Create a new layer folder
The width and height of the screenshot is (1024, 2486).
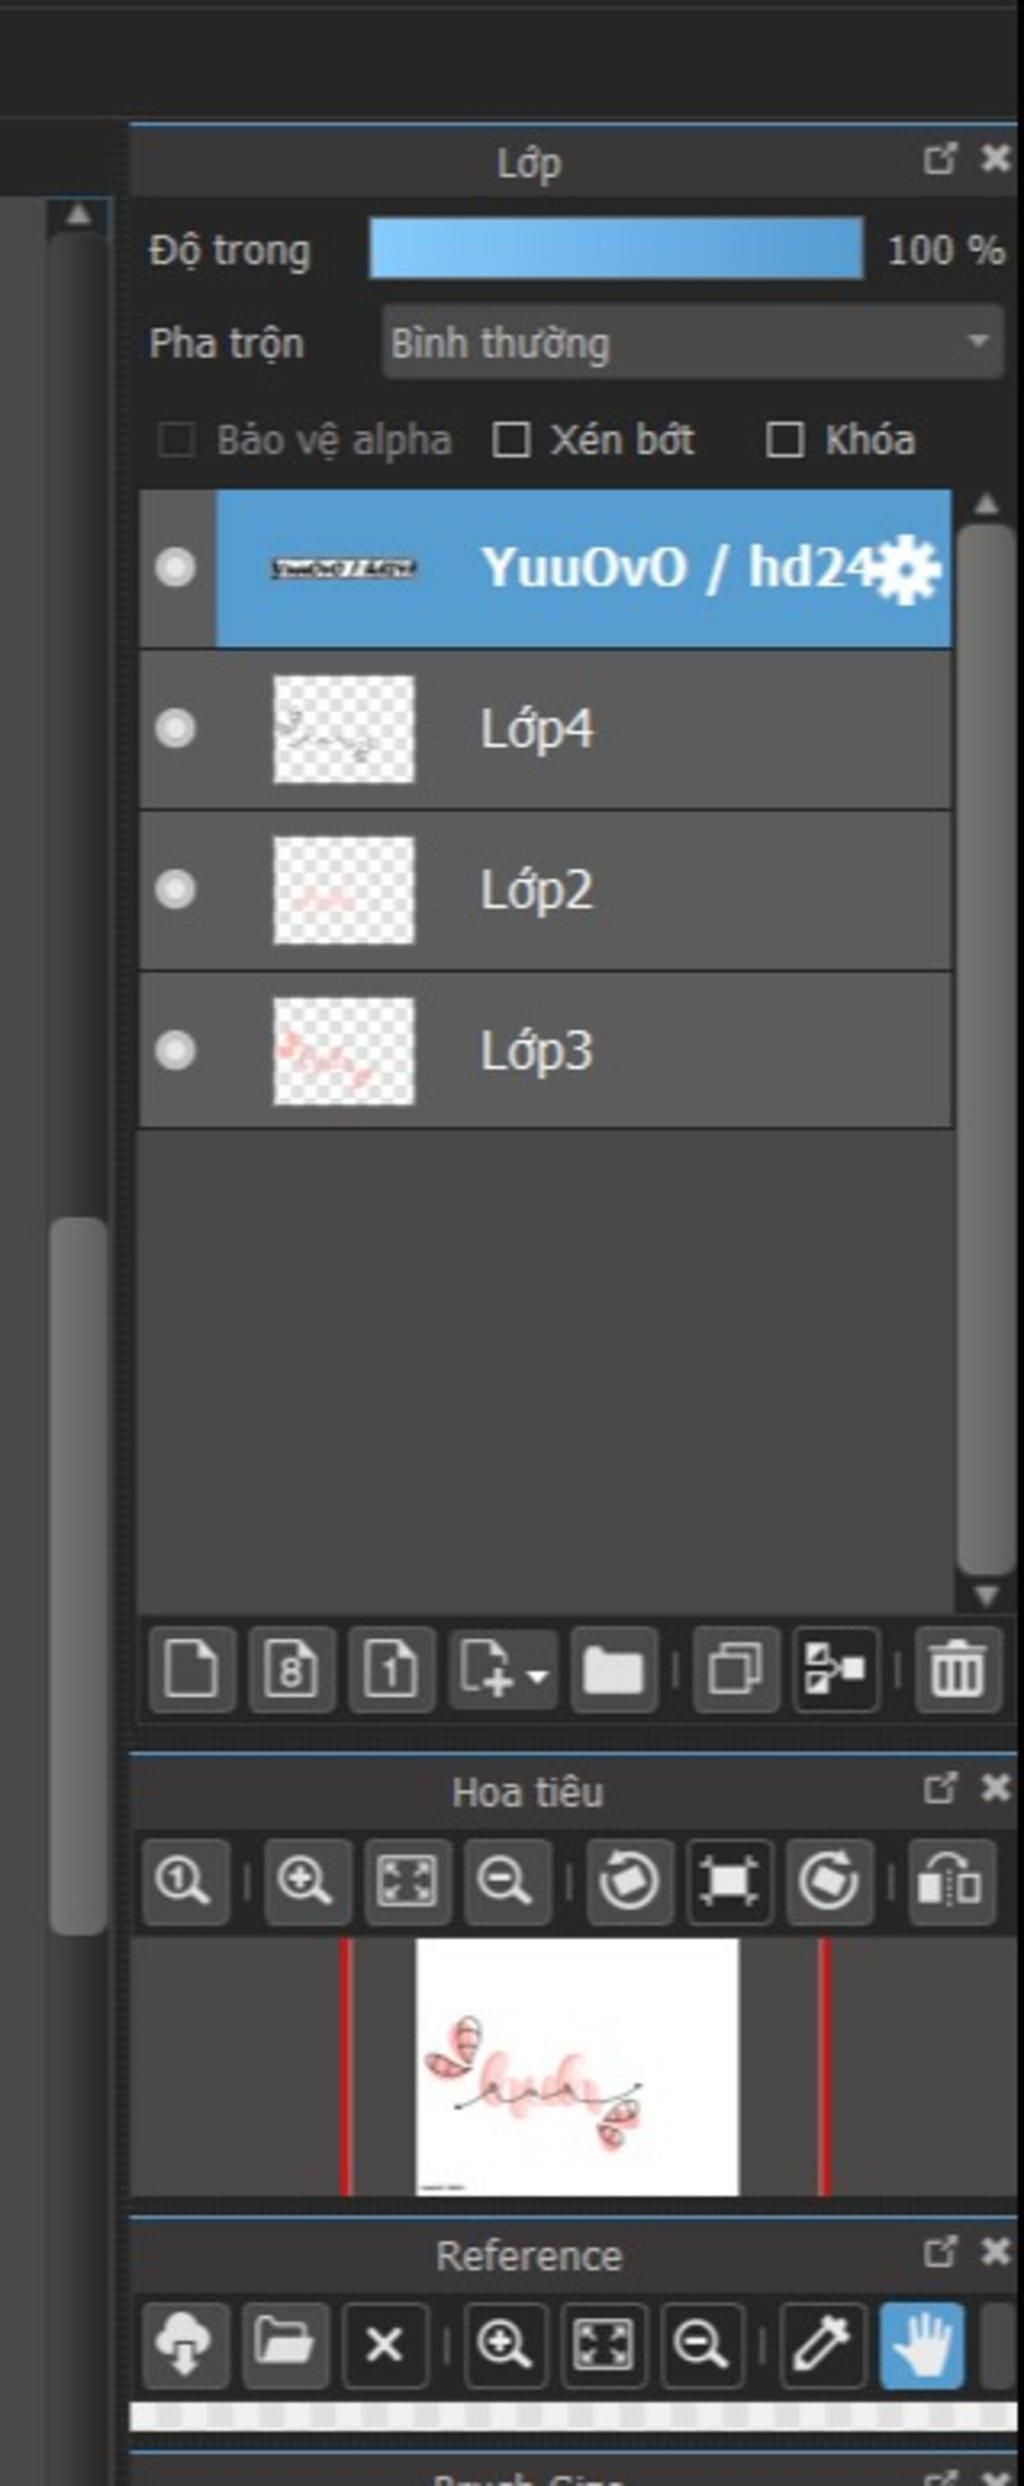(613, 1669)
